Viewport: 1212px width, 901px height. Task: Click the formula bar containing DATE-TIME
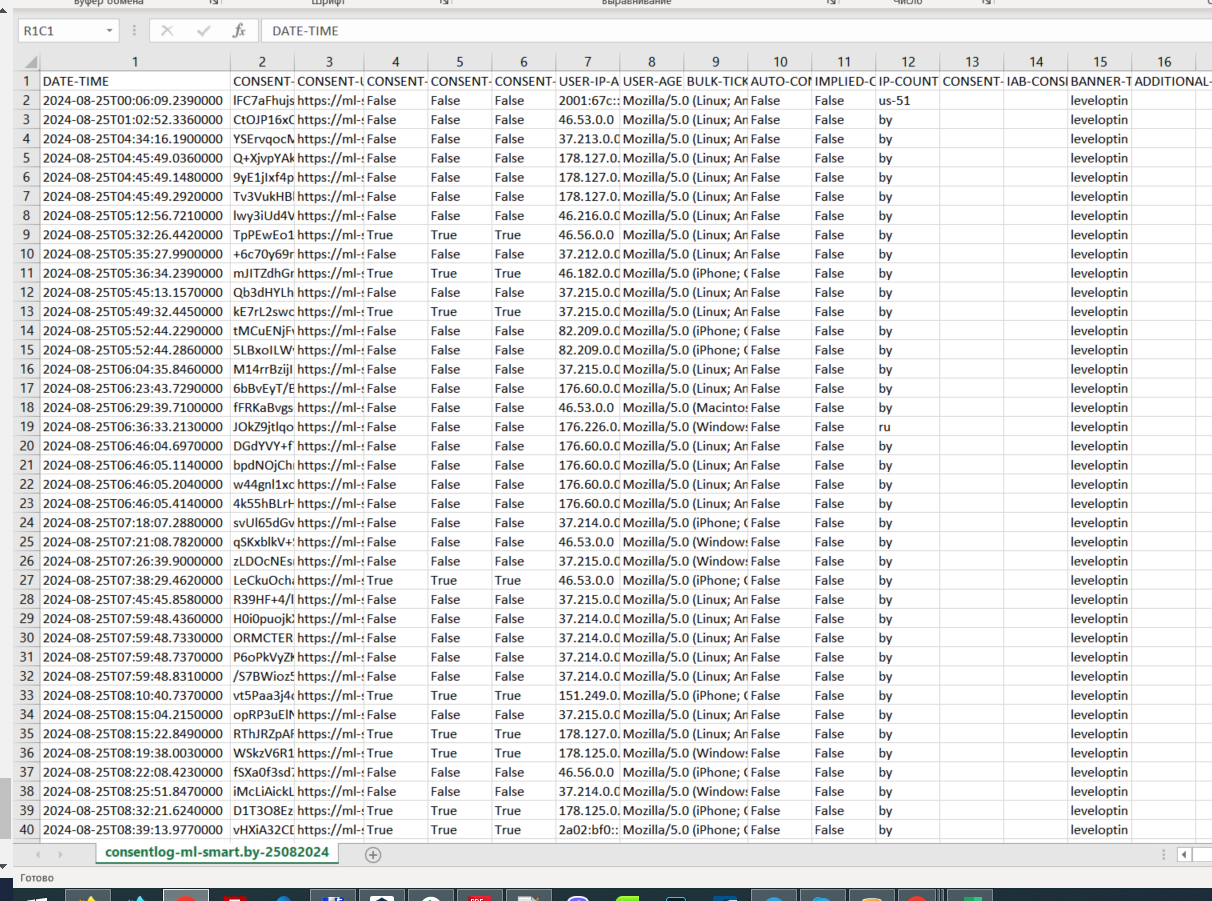735,31
